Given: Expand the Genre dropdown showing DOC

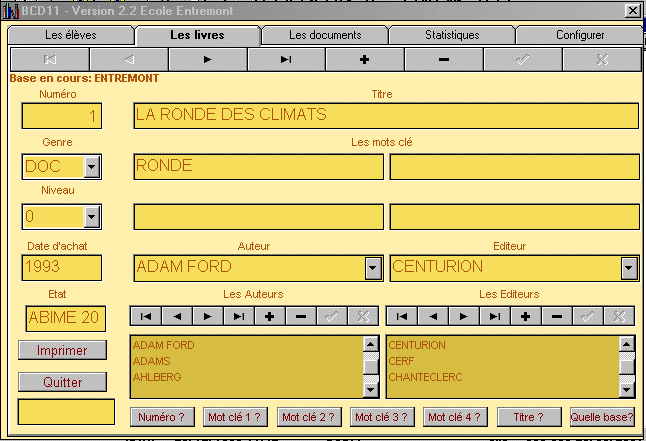Looking at the screenshot, I should 92,166.
